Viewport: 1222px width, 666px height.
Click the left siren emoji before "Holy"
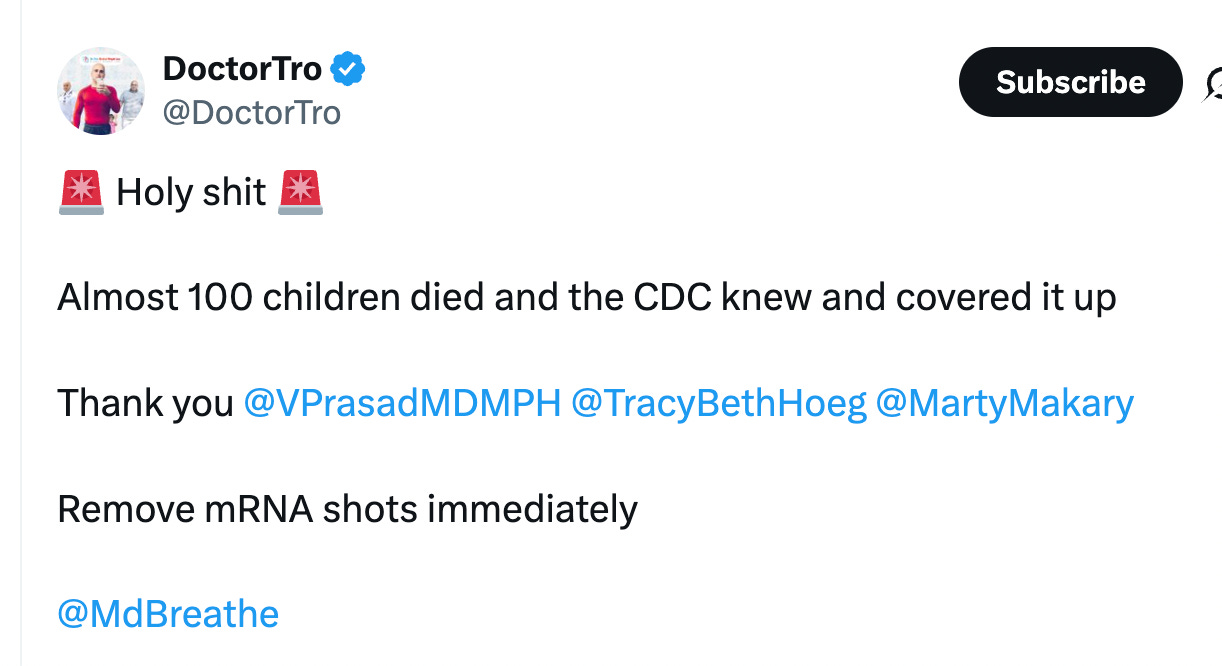click(x=81, y=191)
